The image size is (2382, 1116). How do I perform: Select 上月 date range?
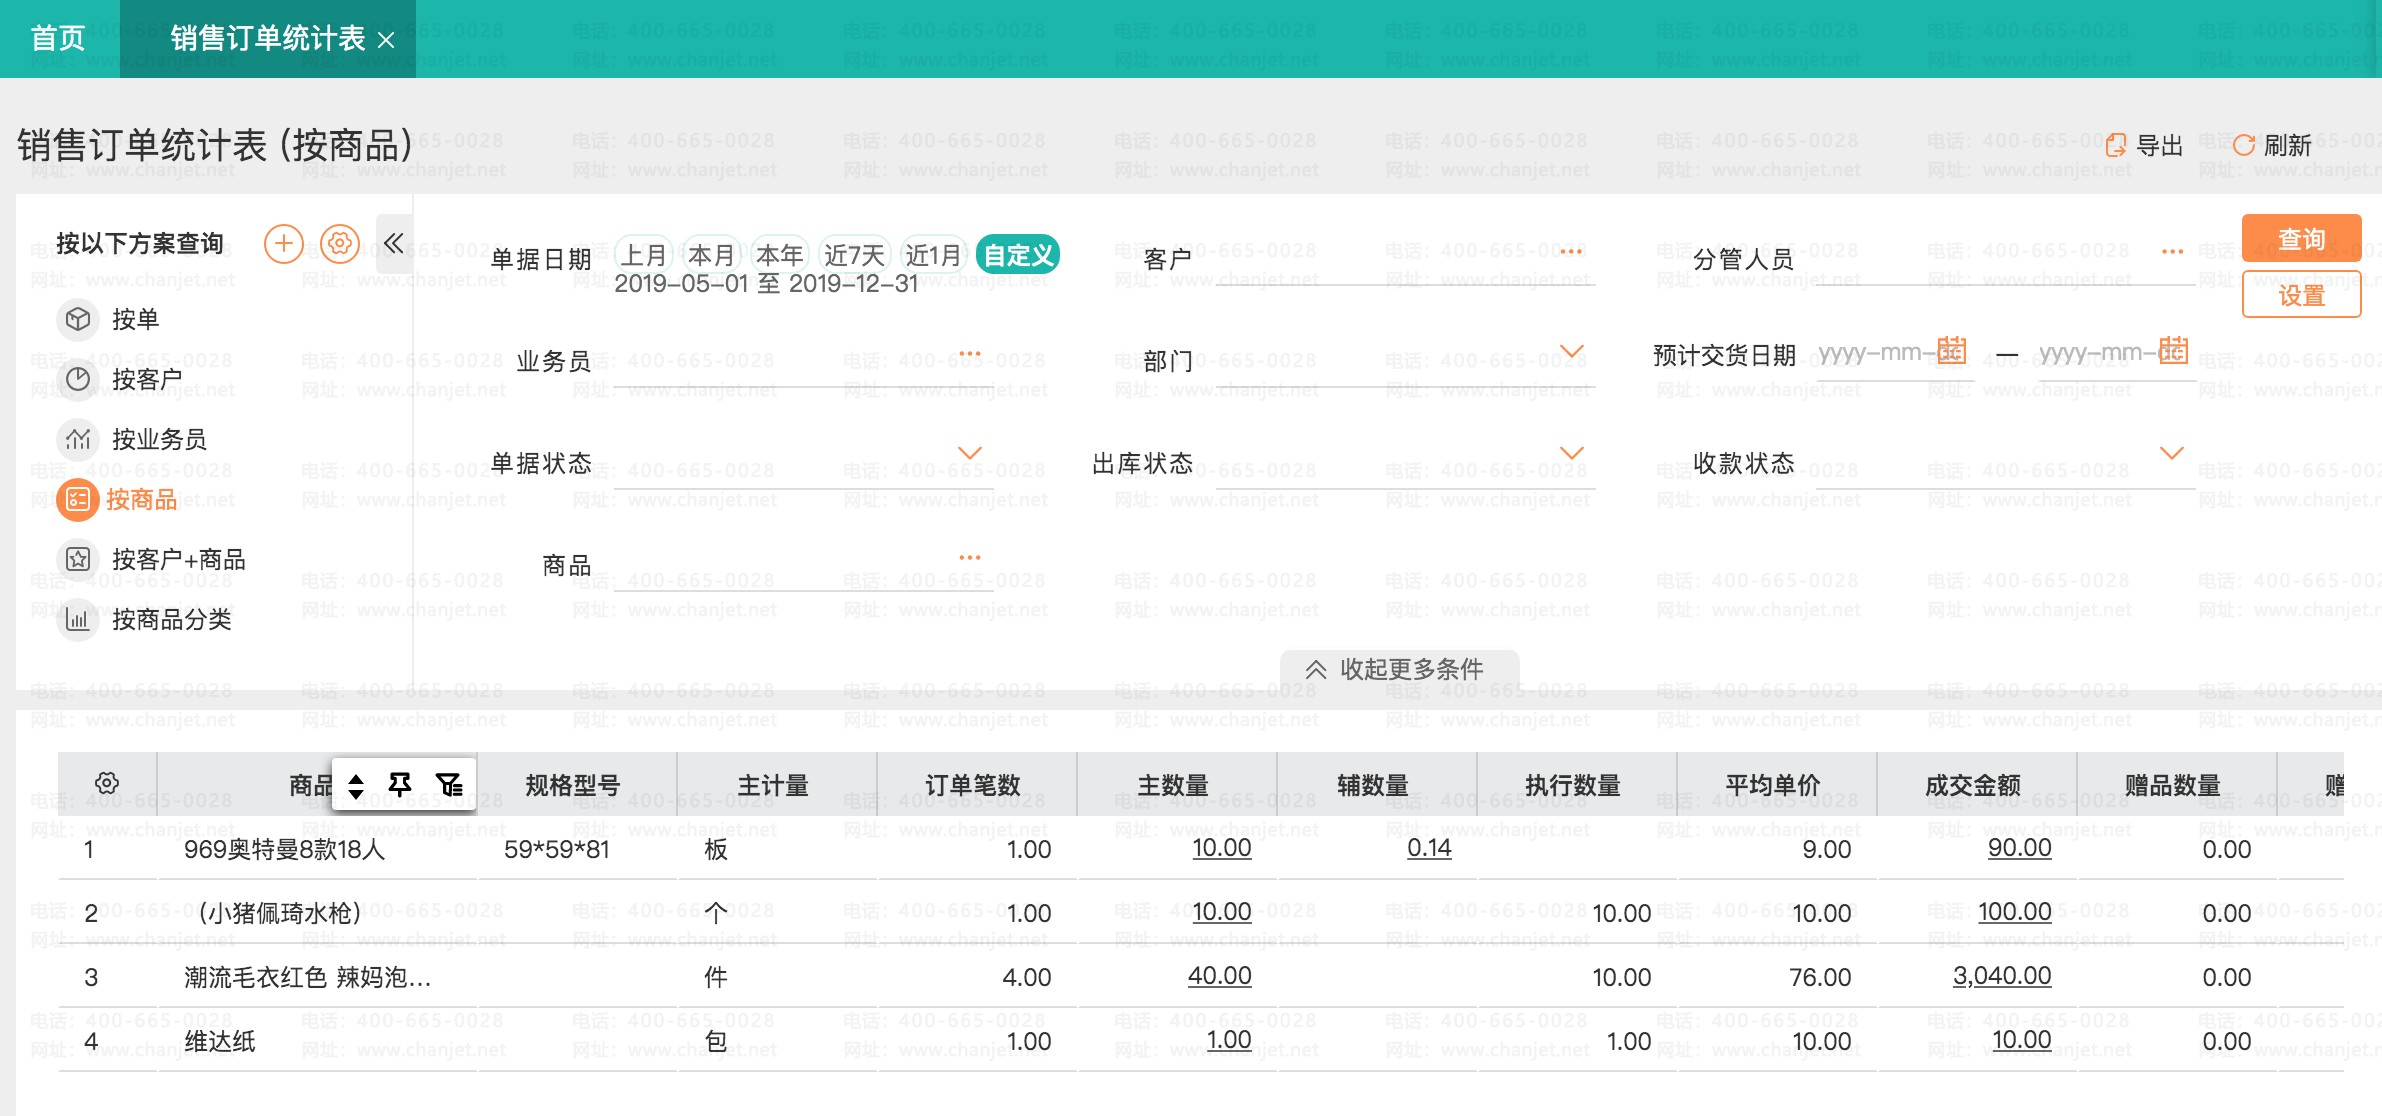tap(643, 255)
